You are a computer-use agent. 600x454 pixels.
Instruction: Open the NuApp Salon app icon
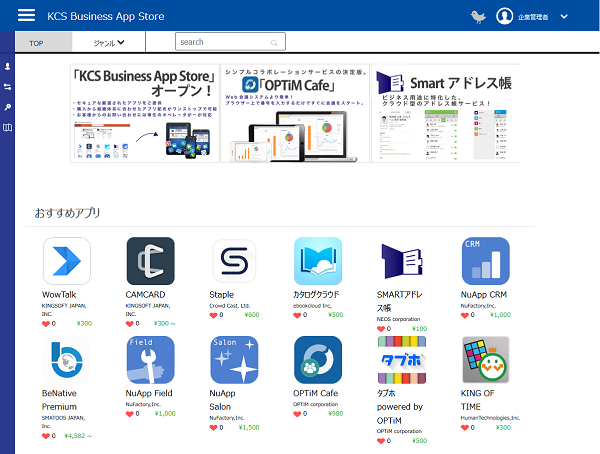tap(234, 360)
